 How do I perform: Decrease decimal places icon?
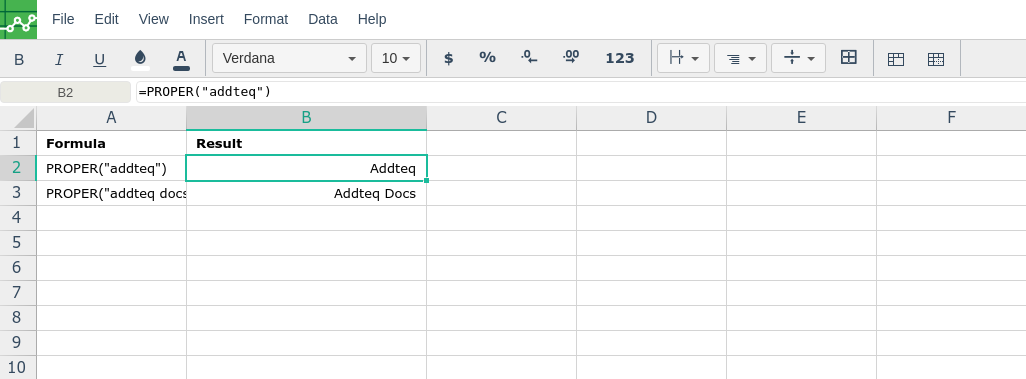[529, 58]
